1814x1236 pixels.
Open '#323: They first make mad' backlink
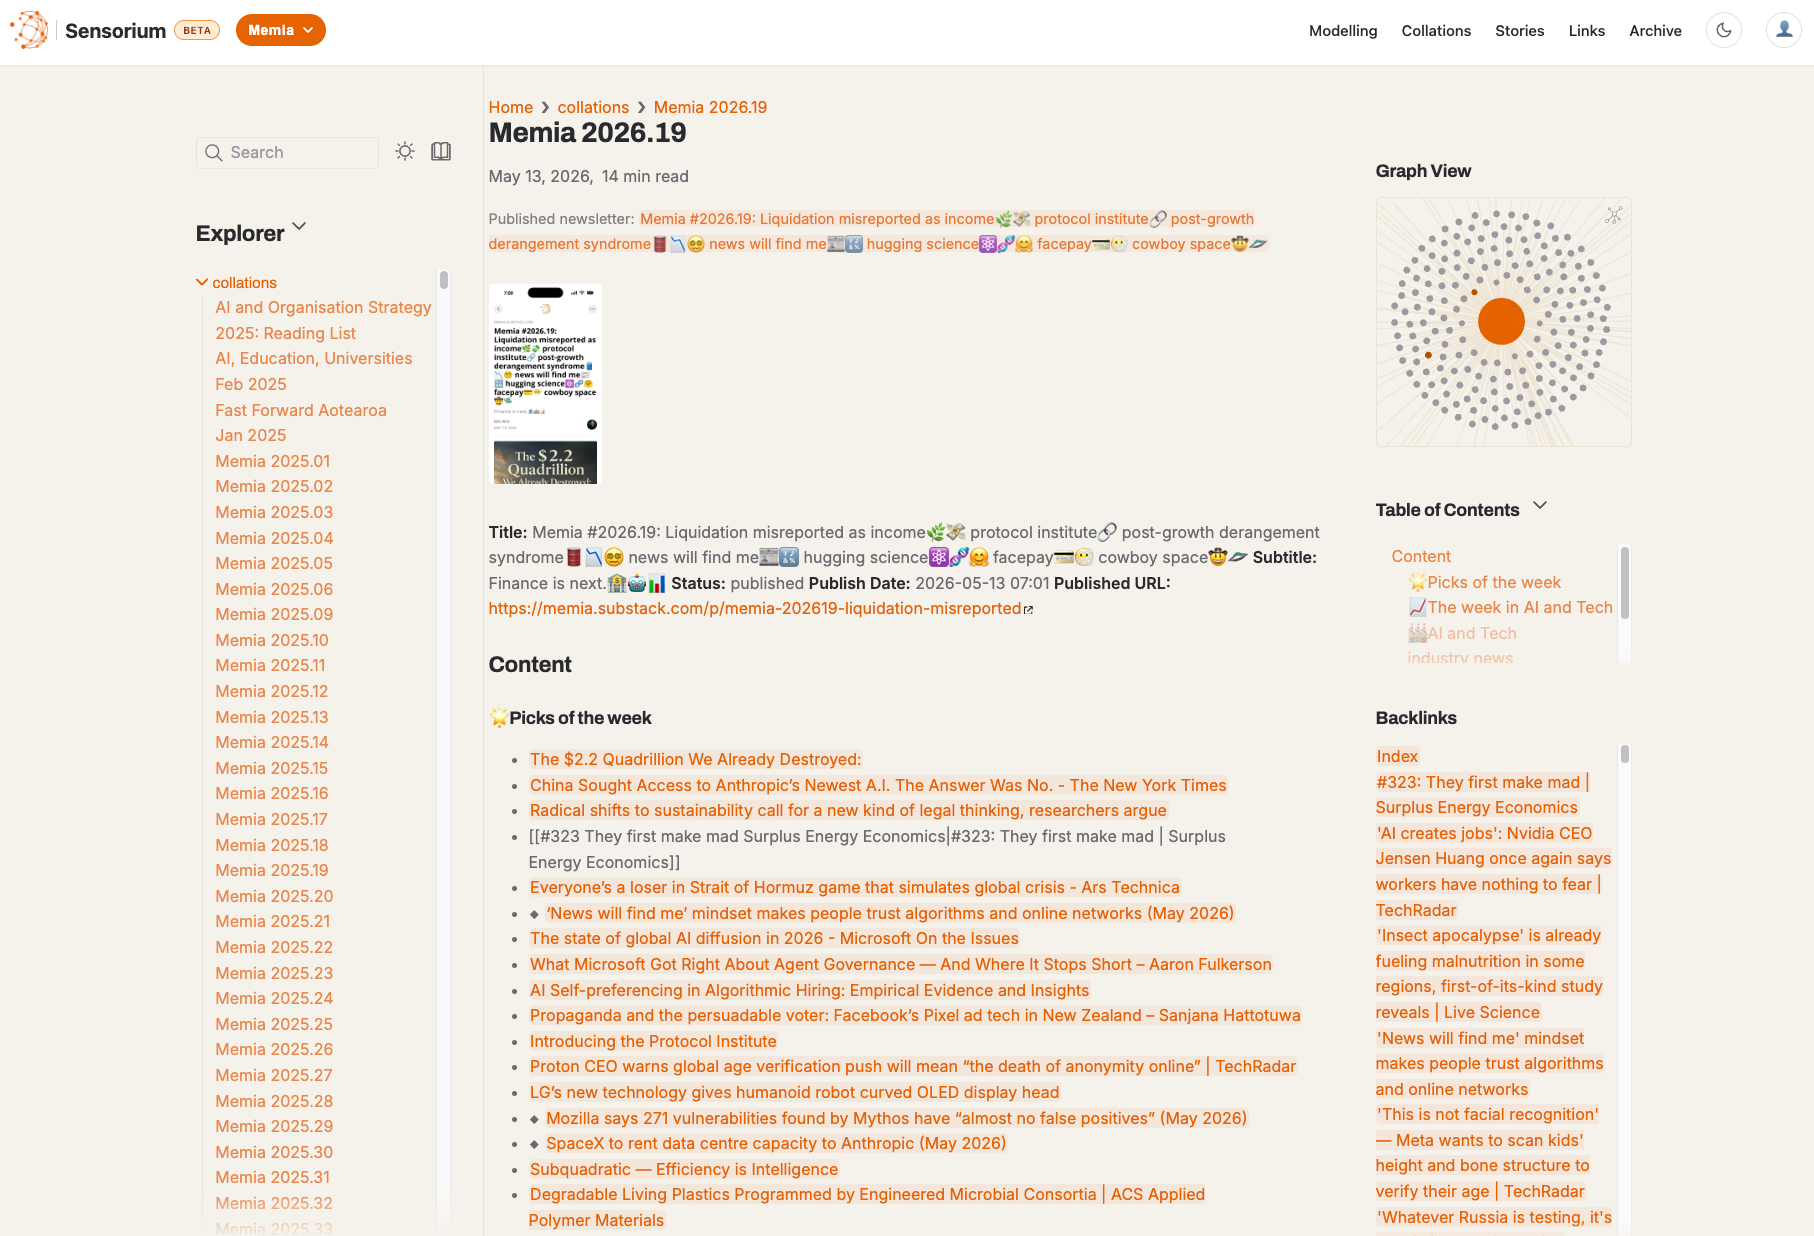pyautogui.click(x=1482, y=795)
